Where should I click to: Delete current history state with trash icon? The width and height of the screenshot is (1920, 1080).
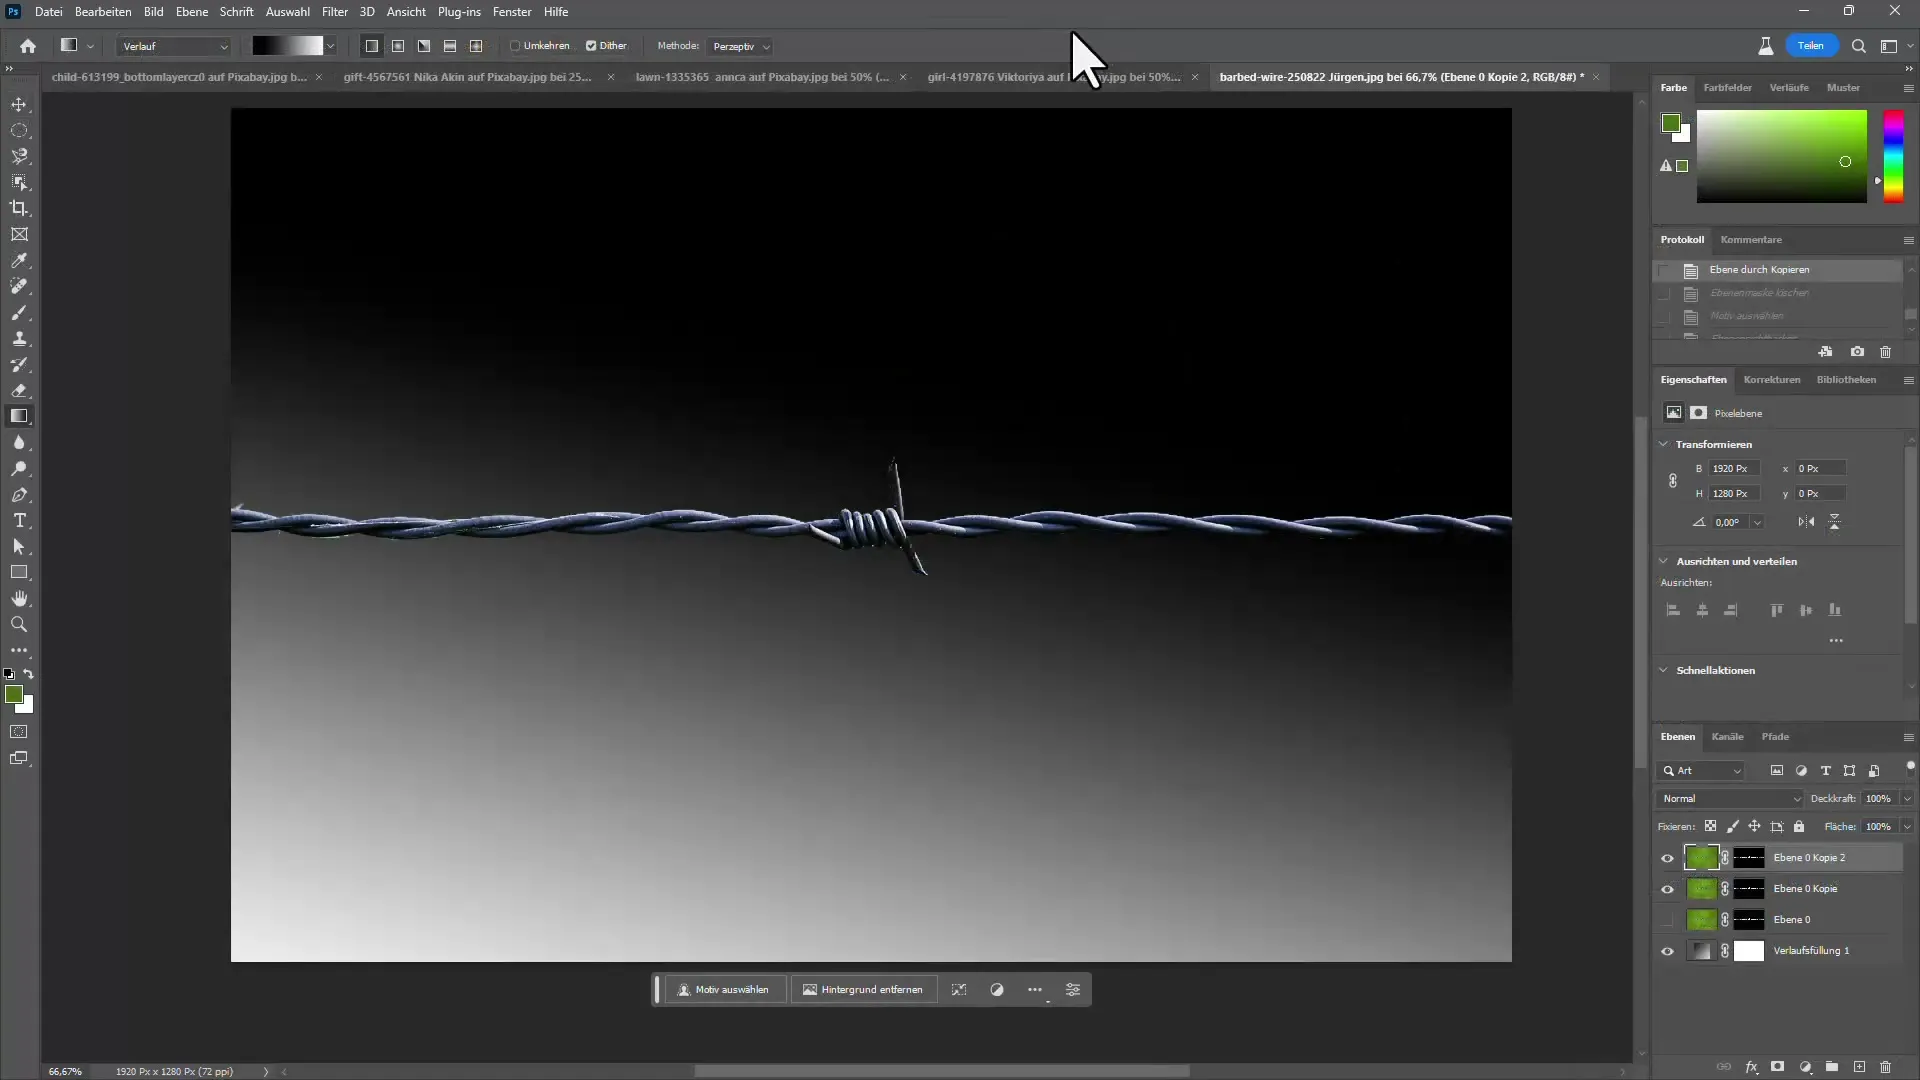click(1885, 352)
